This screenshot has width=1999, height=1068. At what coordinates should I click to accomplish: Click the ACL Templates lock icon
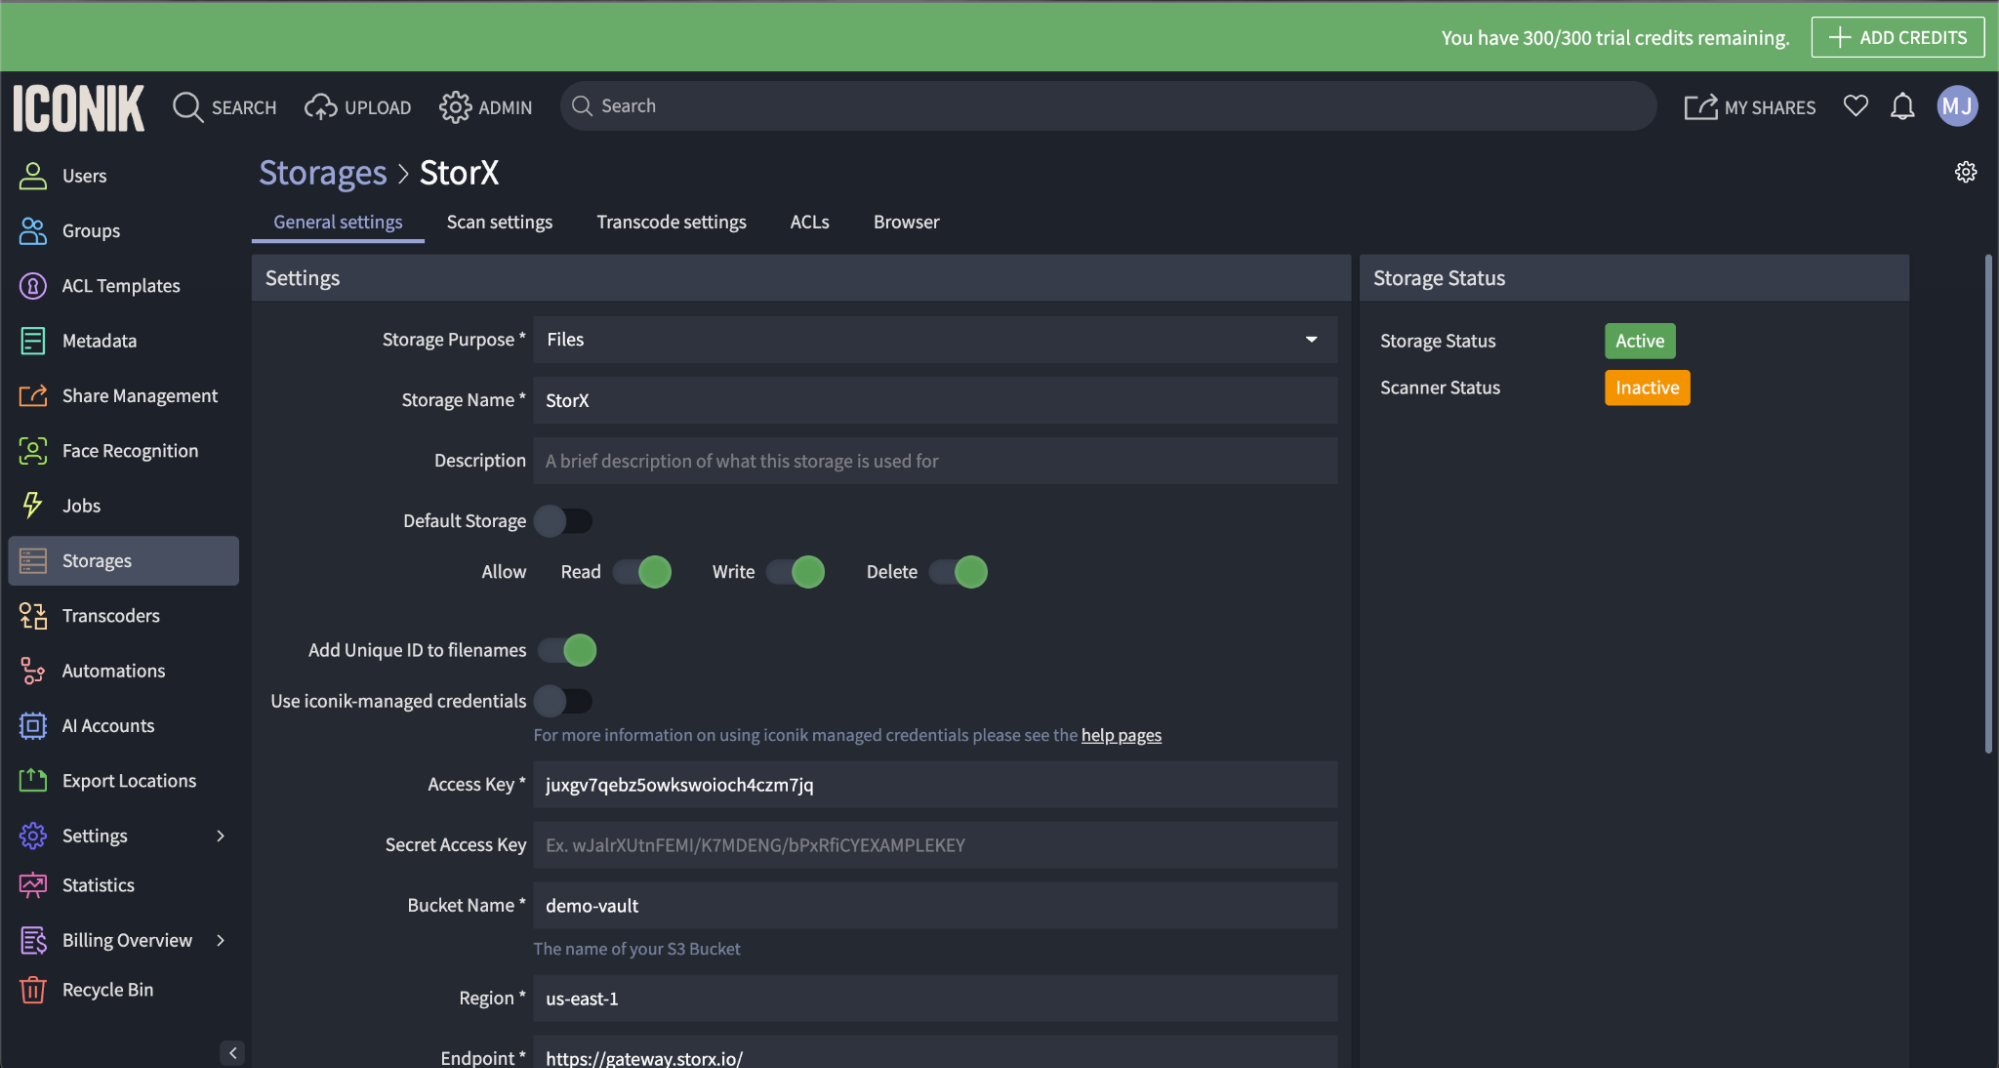[33, 286]
